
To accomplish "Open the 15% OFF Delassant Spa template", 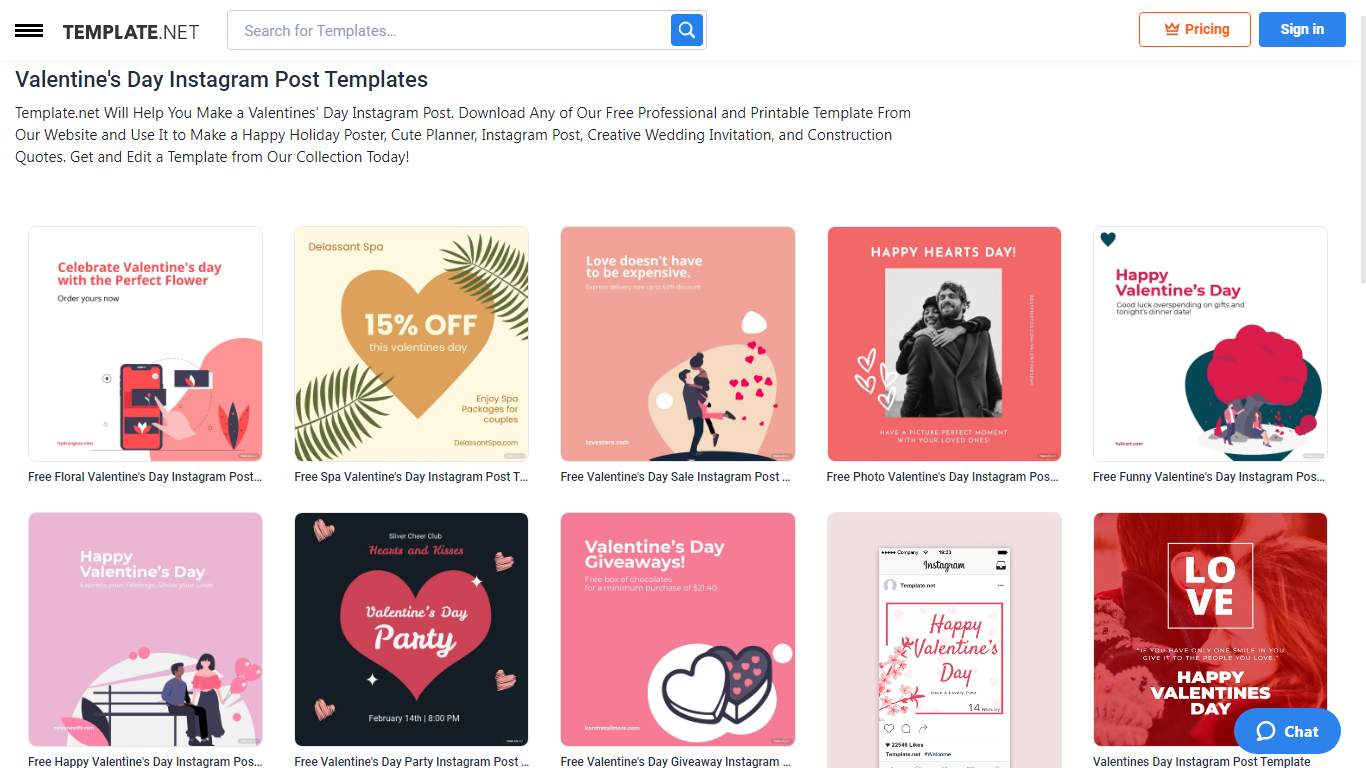I will pos(412,344).
